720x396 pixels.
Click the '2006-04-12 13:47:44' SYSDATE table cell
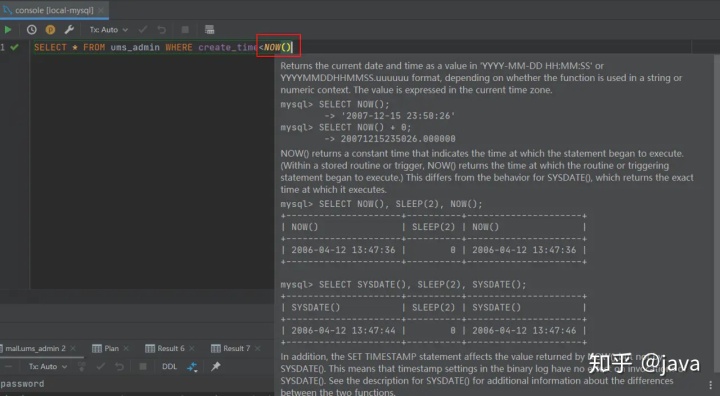[x=343, y=330]
